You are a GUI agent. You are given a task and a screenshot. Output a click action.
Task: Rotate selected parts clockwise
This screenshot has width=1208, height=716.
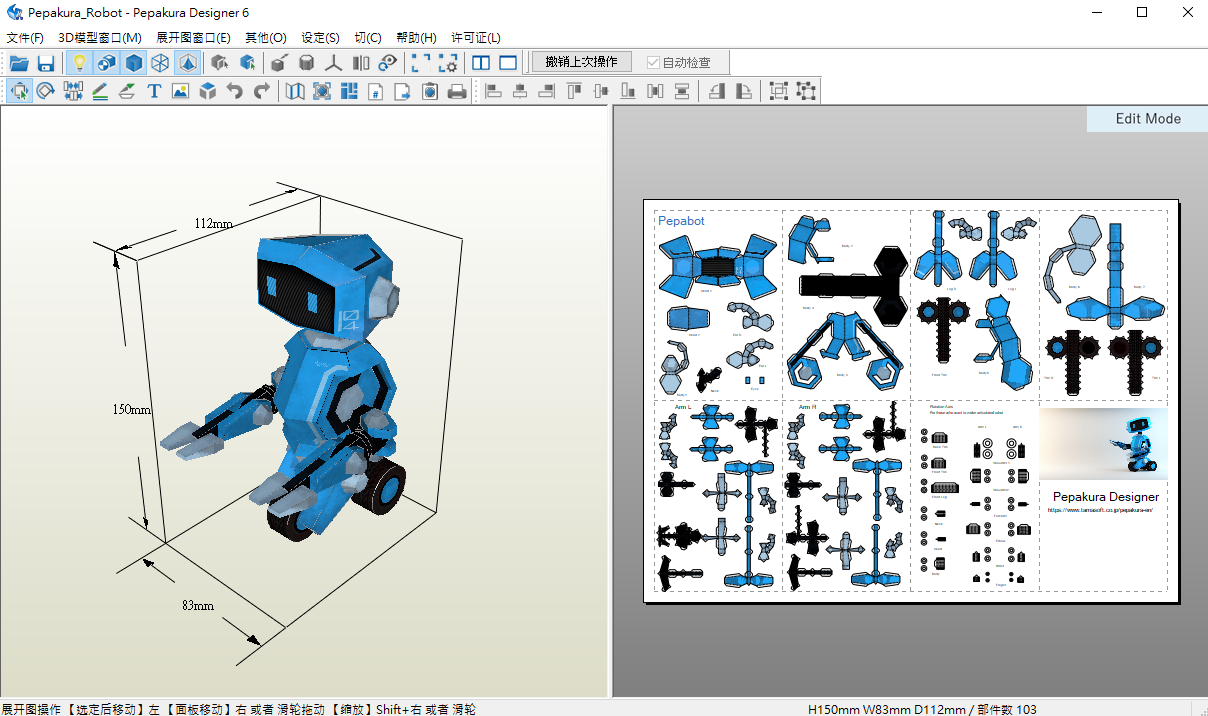tap(744, 91)
